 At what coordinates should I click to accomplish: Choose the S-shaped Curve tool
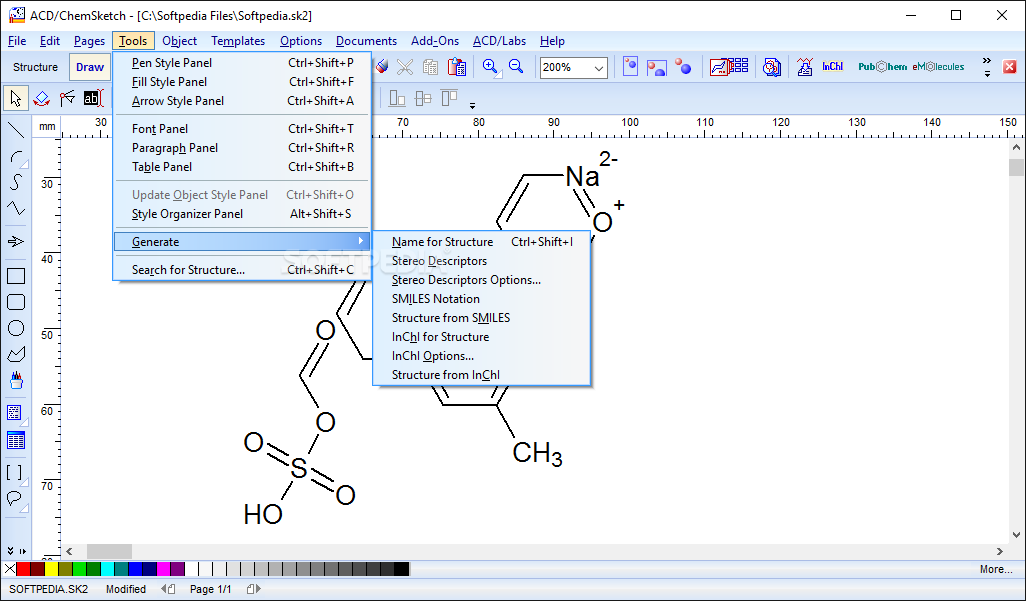pos(16,182)
